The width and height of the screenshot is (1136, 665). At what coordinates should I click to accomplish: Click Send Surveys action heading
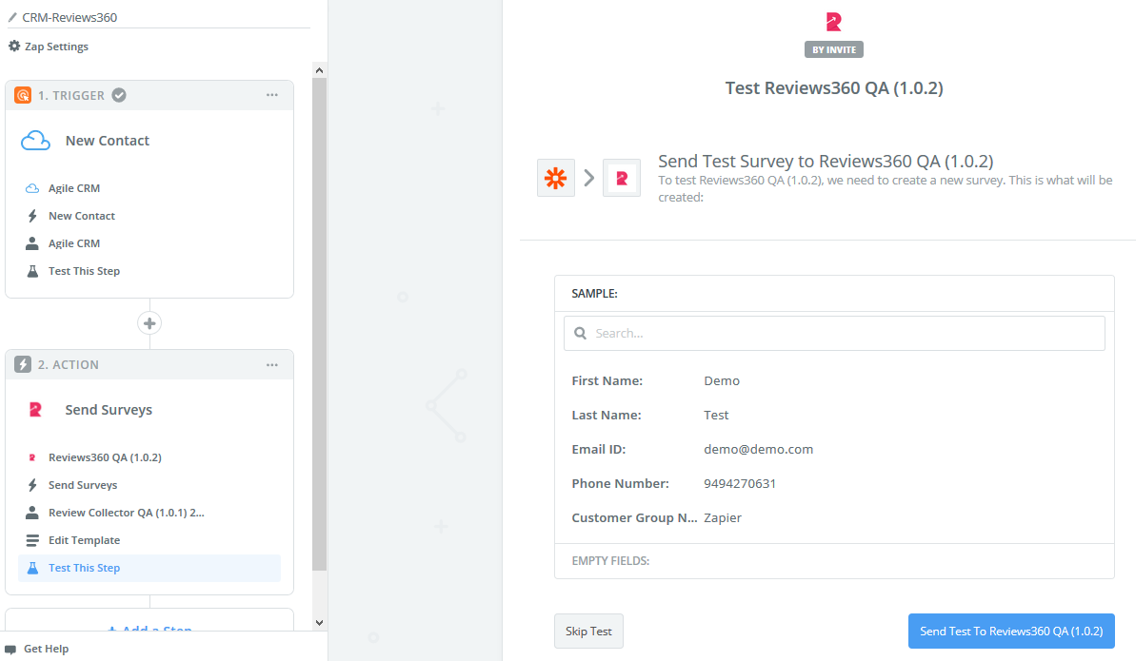[109, 409]
